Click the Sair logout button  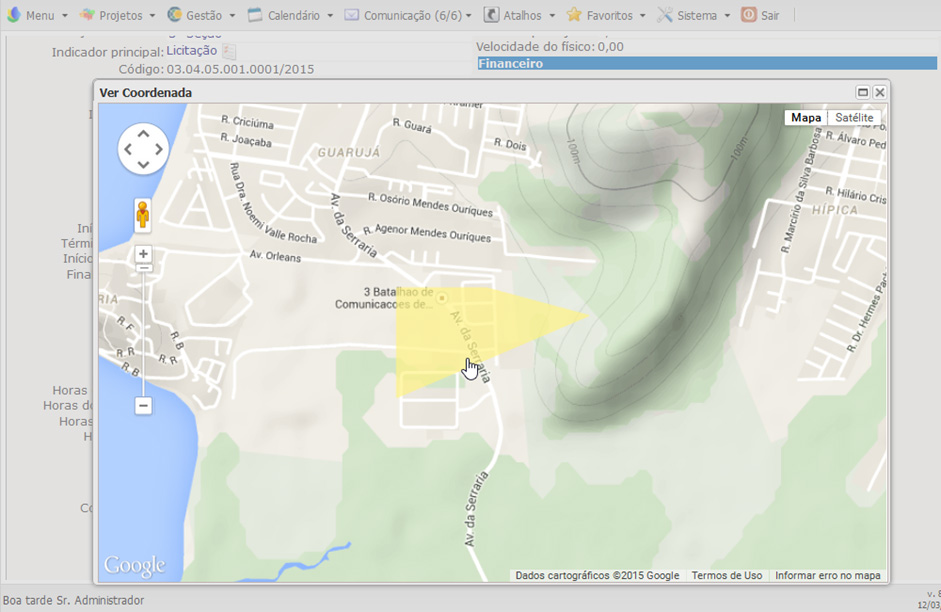click(x=760, y=15)
